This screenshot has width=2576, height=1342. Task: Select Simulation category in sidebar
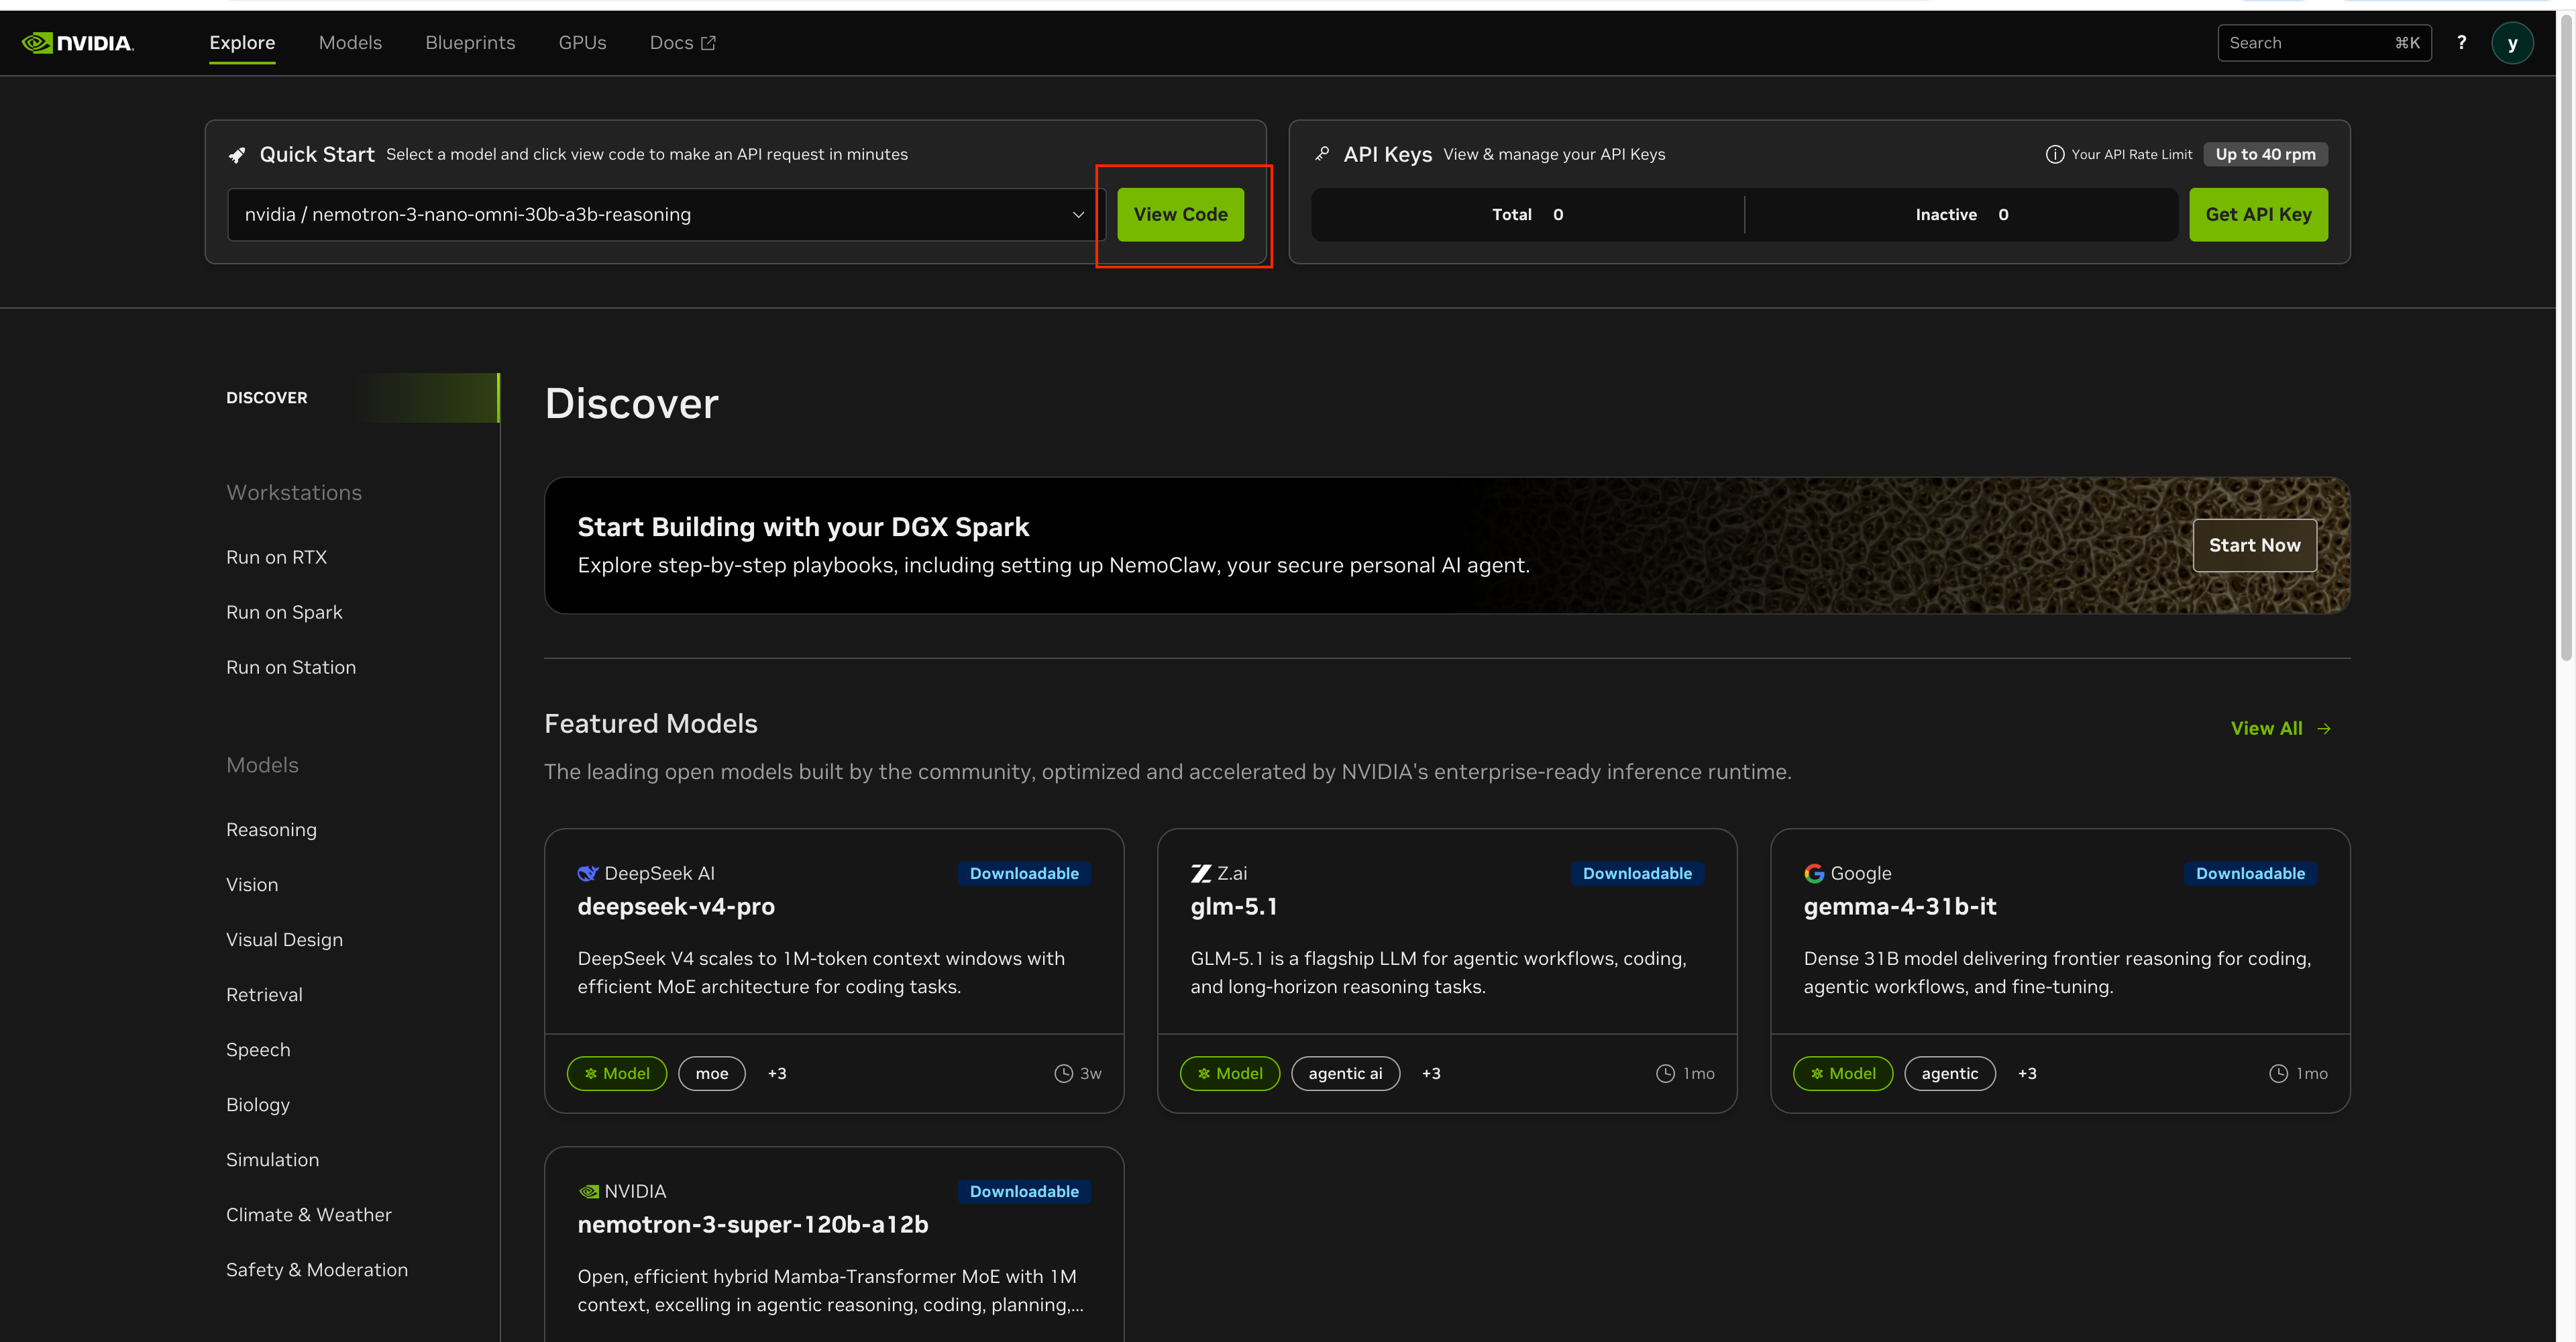click(272, 1160)
